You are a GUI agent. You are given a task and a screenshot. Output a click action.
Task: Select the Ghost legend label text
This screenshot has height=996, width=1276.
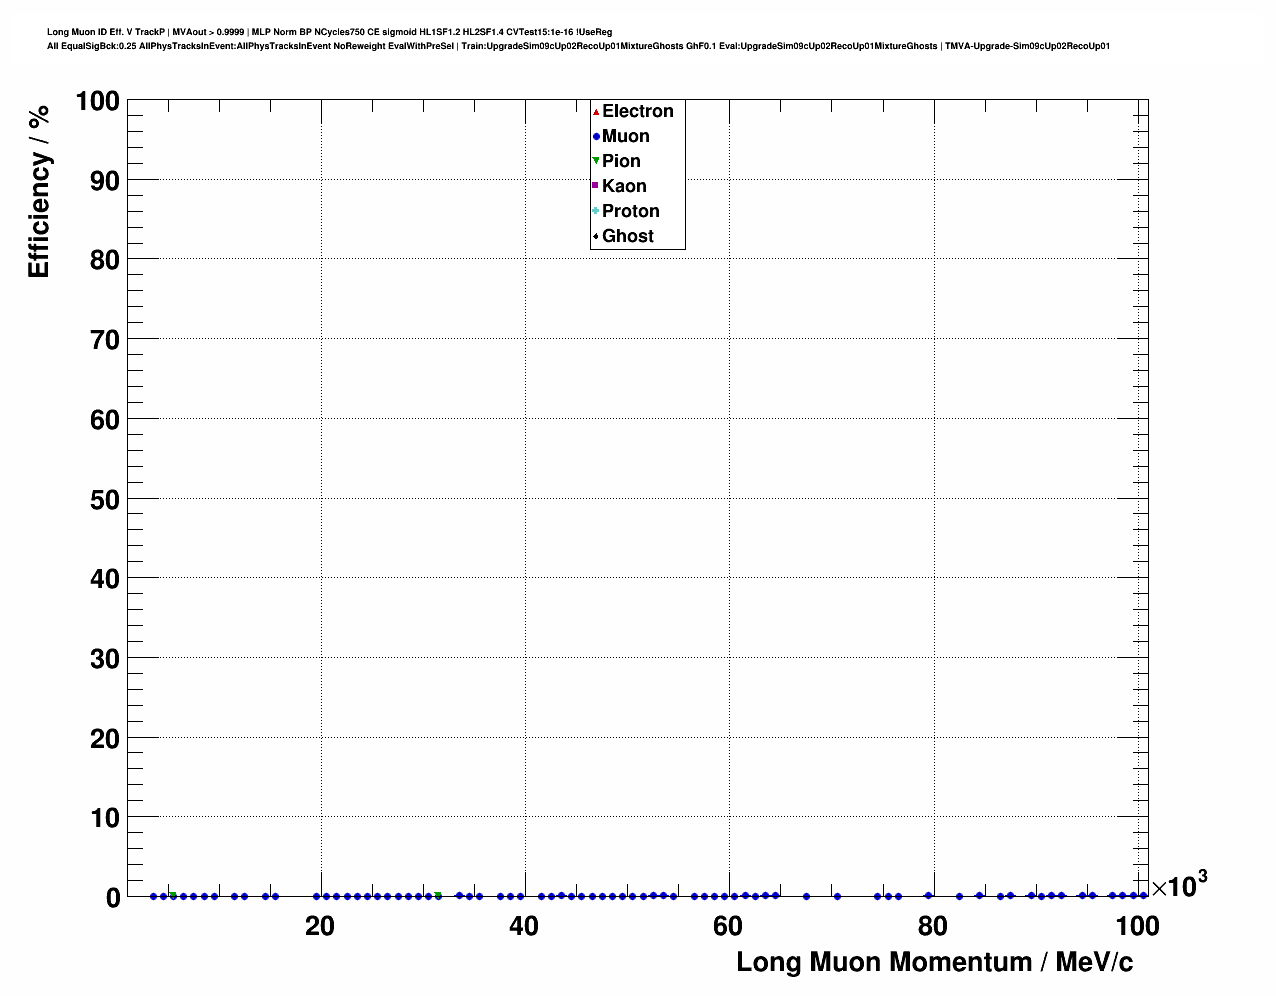pyautogui.click(x=627, y=236)
